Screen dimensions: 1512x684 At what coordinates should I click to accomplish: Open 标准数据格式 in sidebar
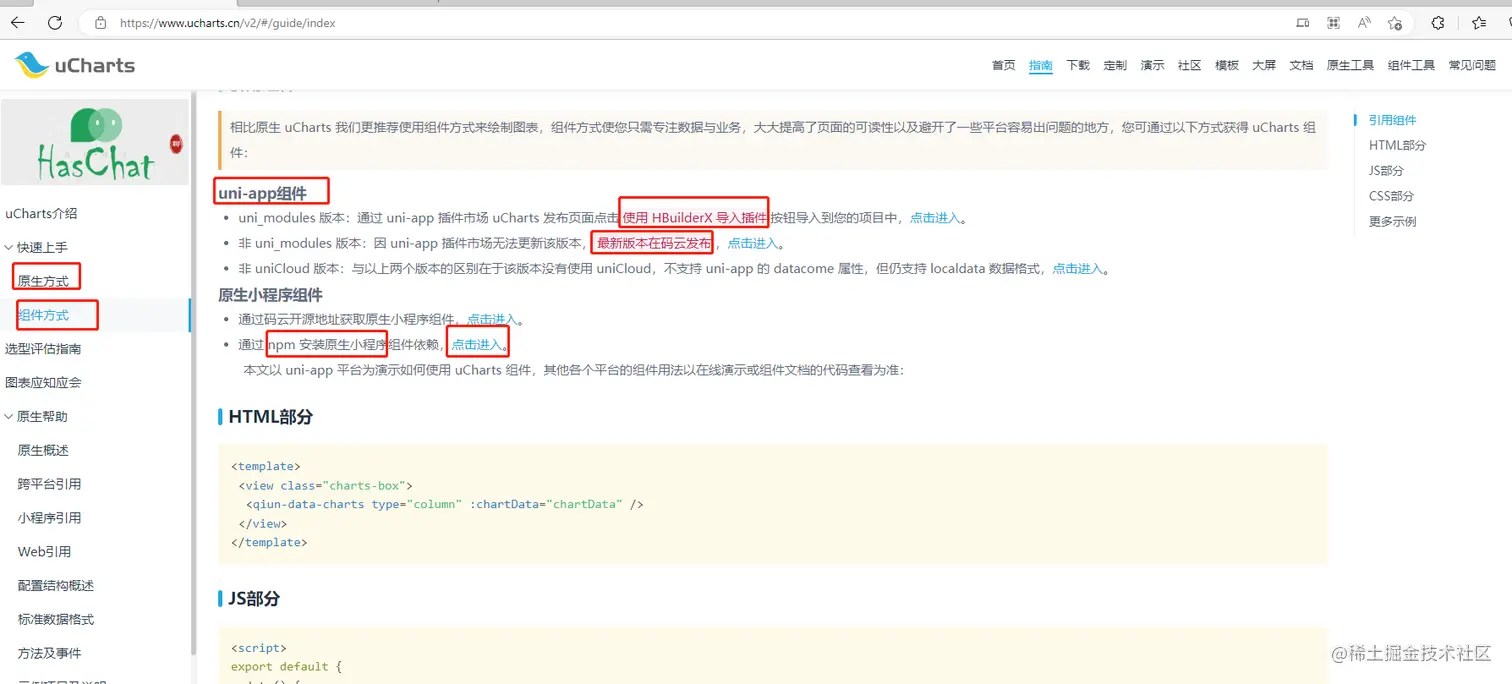point(56,619)
